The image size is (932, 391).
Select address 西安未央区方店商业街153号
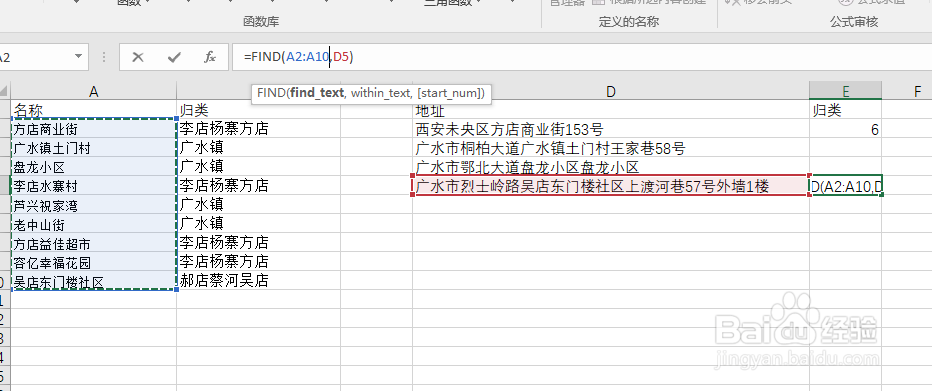(610, 129)
